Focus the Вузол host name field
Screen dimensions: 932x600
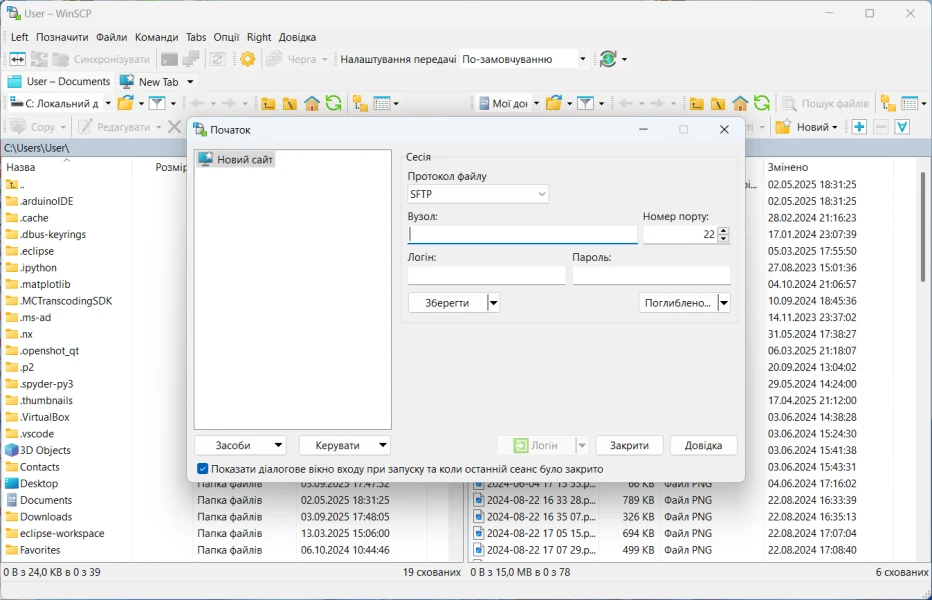(x=522, y=234)
